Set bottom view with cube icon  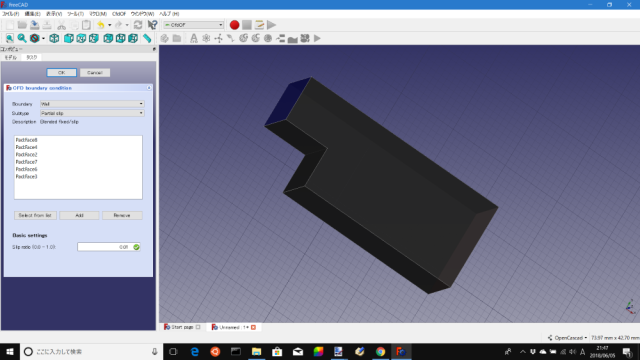pos(120,38)
